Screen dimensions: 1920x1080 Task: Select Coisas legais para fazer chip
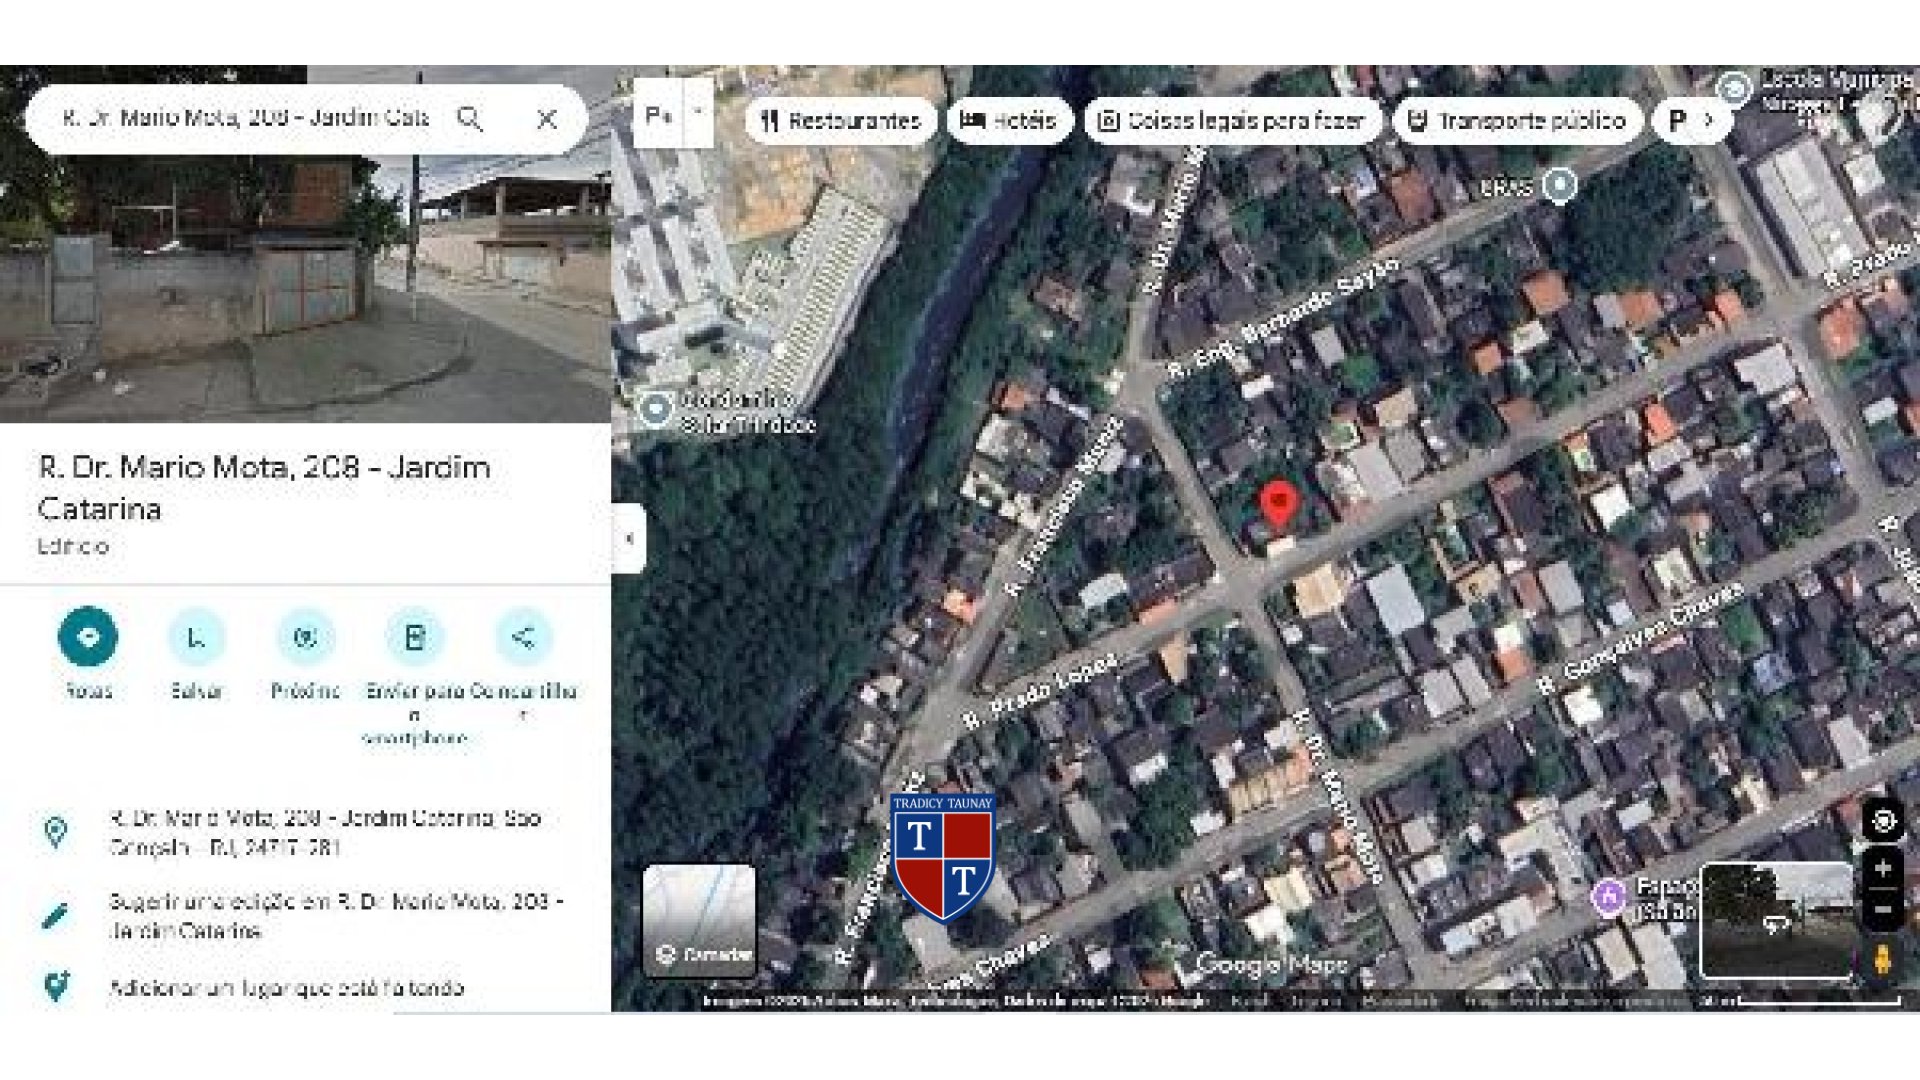1233,121
